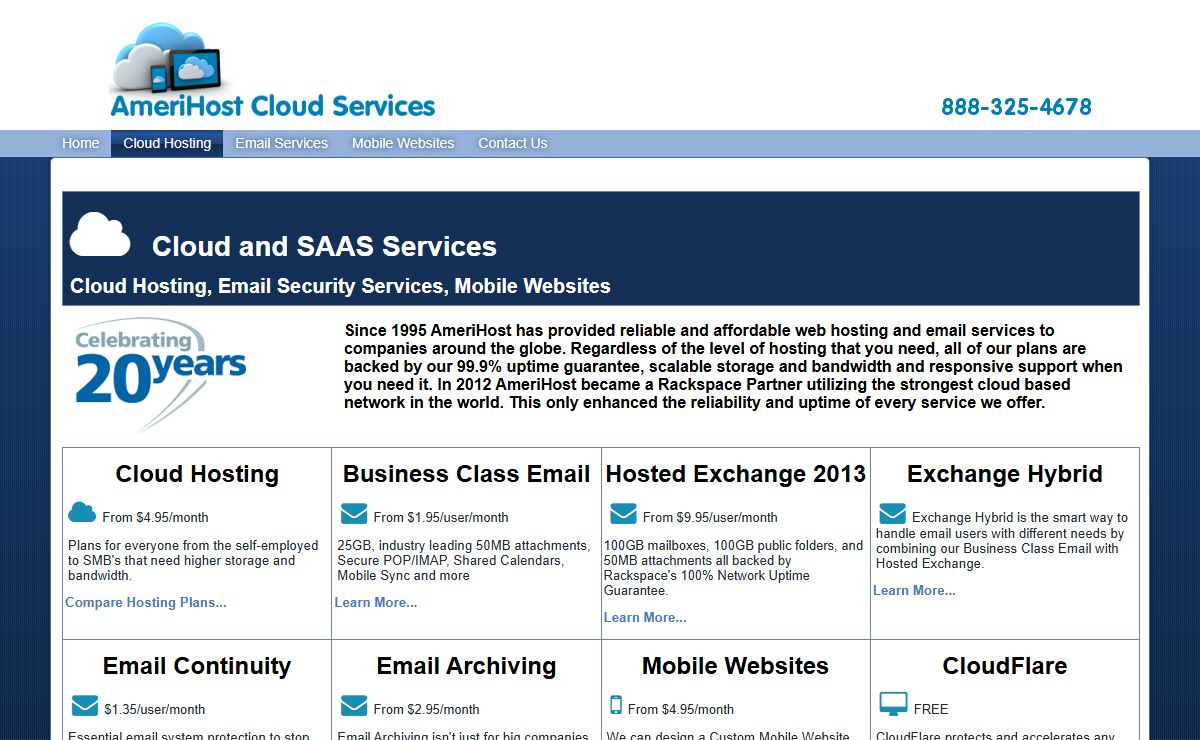
Task: Click 'From $4.95/month' under Cloud Hosting
Action: 155,517
